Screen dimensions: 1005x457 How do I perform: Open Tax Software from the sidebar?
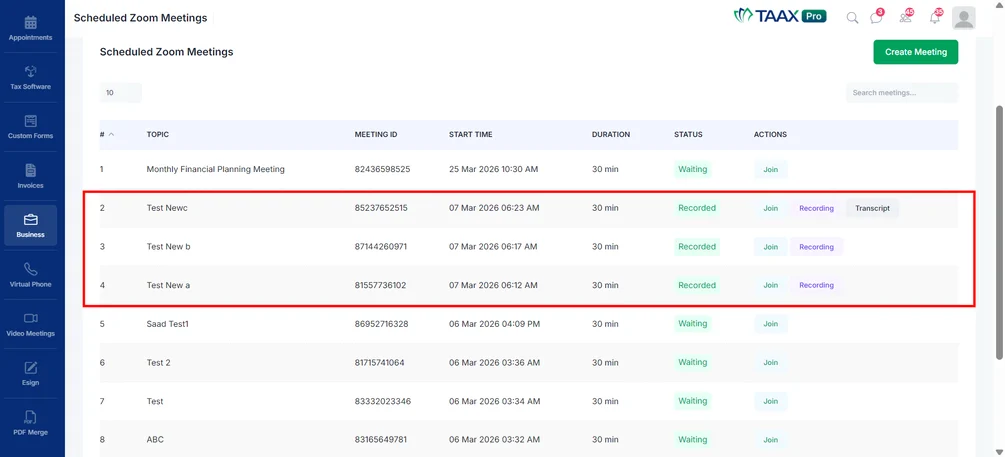[30, 78]
